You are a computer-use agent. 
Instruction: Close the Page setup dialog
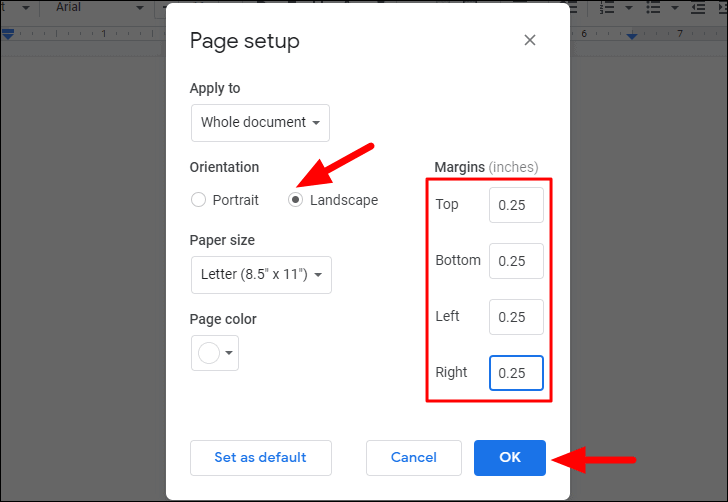530,40
